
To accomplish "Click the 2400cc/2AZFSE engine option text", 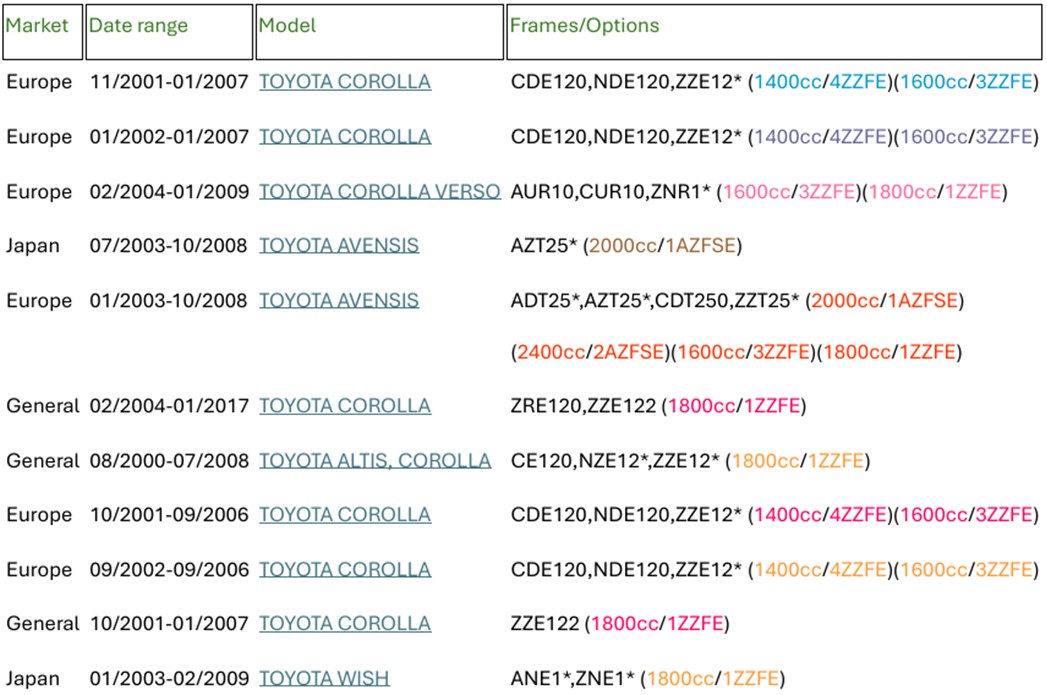I will point(591,352).
